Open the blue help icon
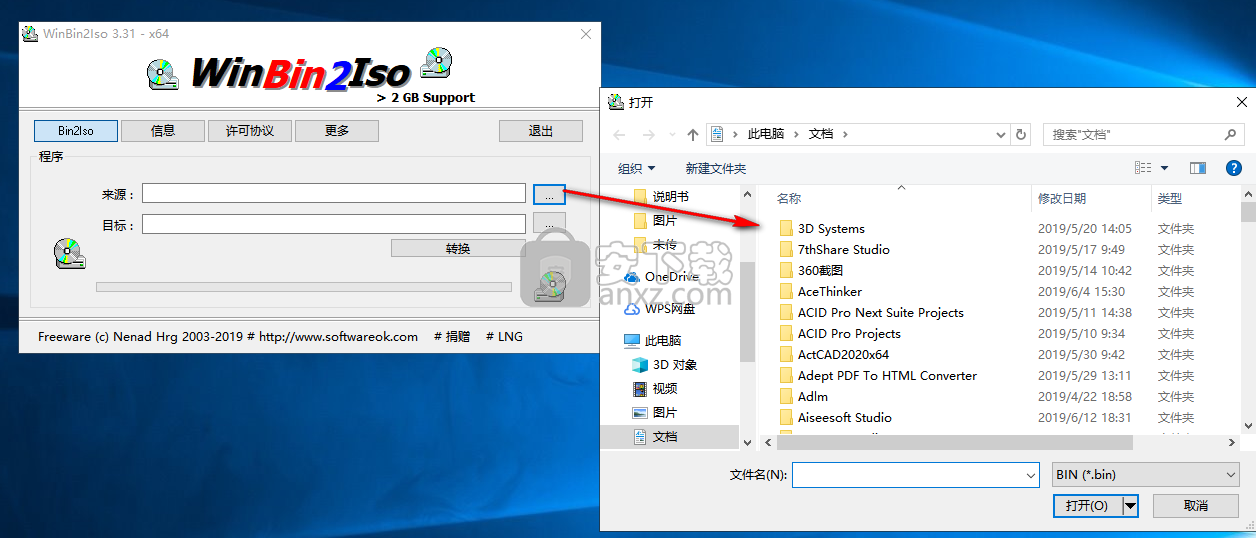Screen dimensions: 1256x538 (x=1234, y=168)
